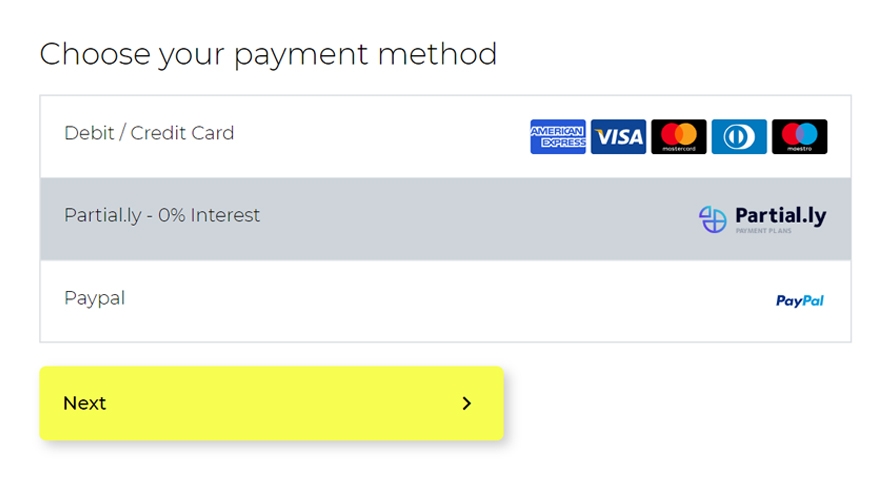Click the chevron arrow on the Next button
Screen dimensions: 890x486
[466, 403]
